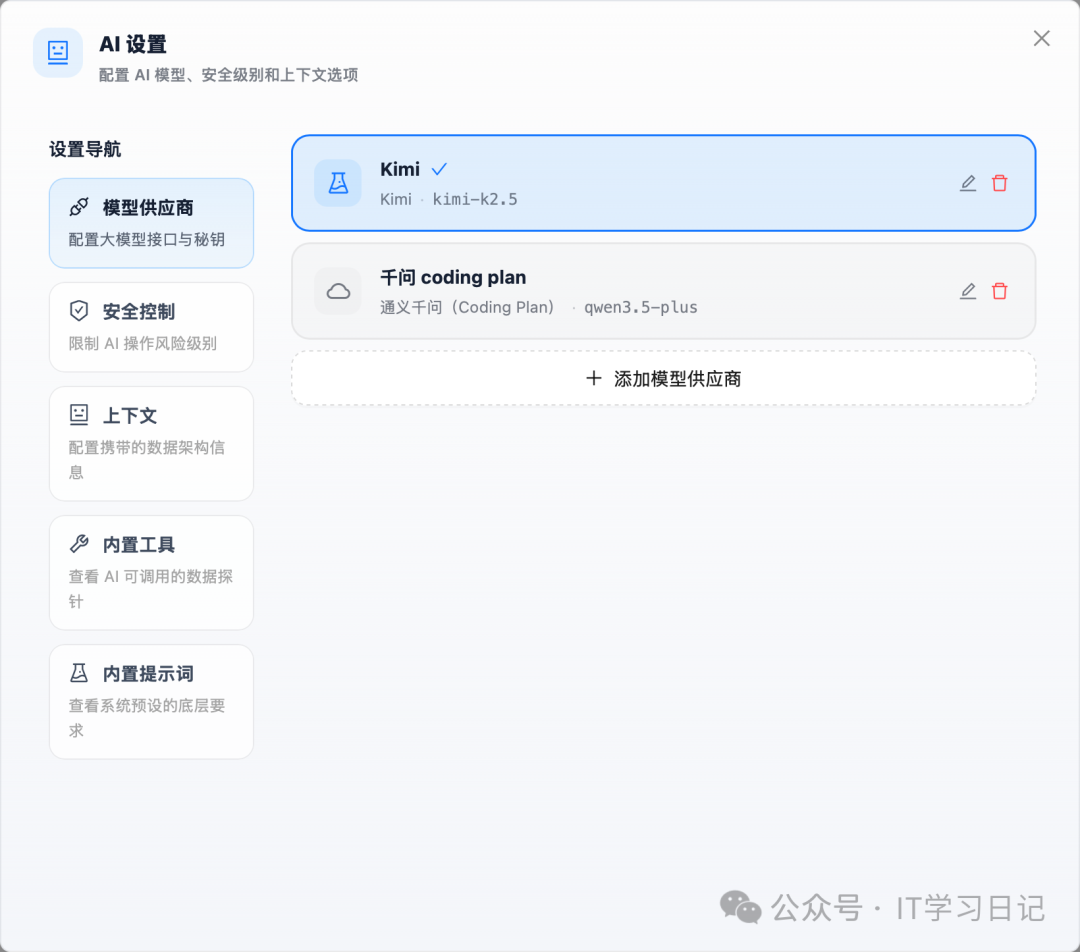Click the plug icon beside 模型供应商
The width and height of the screenshot is (1080, 952).
pos(79,207)
